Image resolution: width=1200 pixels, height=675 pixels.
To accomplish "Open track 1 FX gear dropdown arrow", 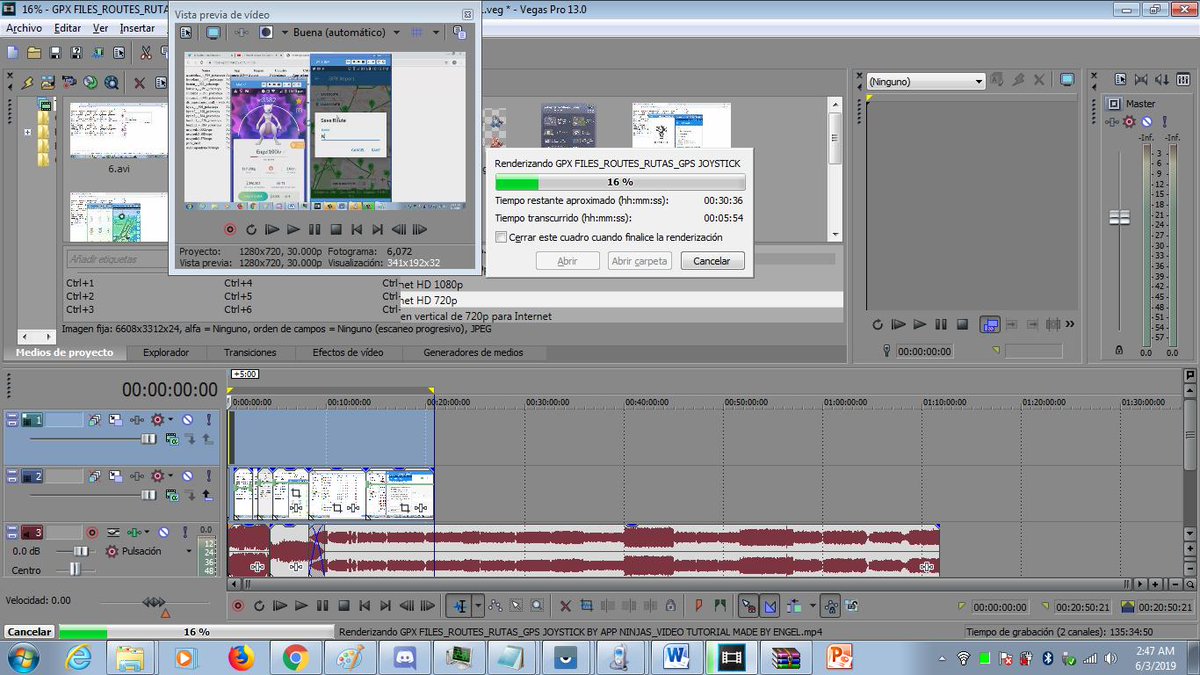I will [x=170, y=420].
